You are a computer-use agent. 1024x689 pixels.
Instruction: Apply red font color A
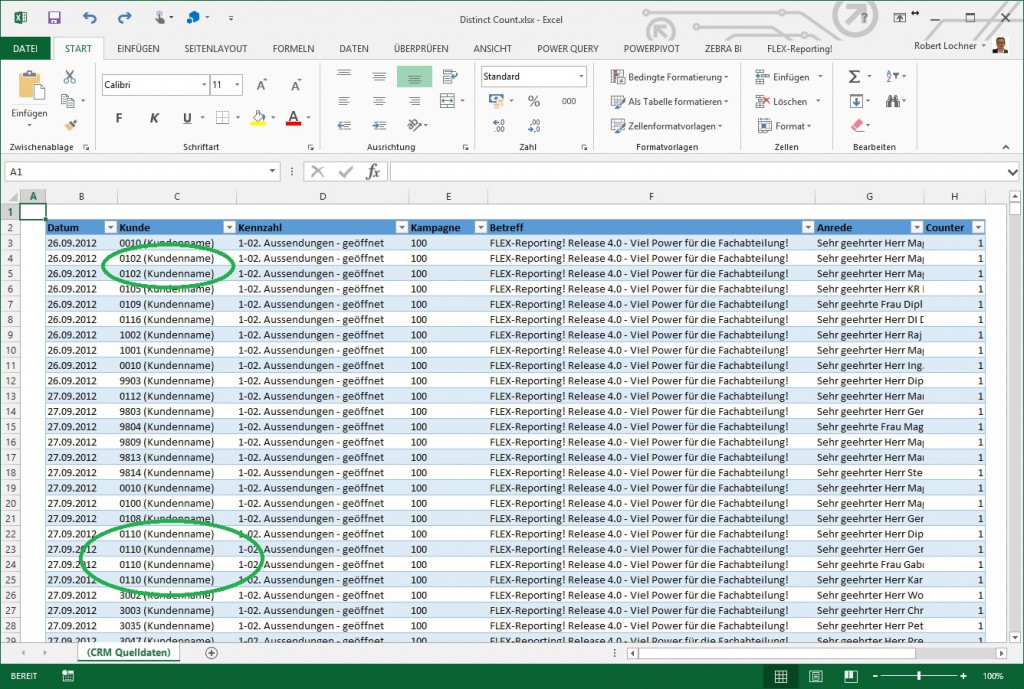(x=293, y=118)
